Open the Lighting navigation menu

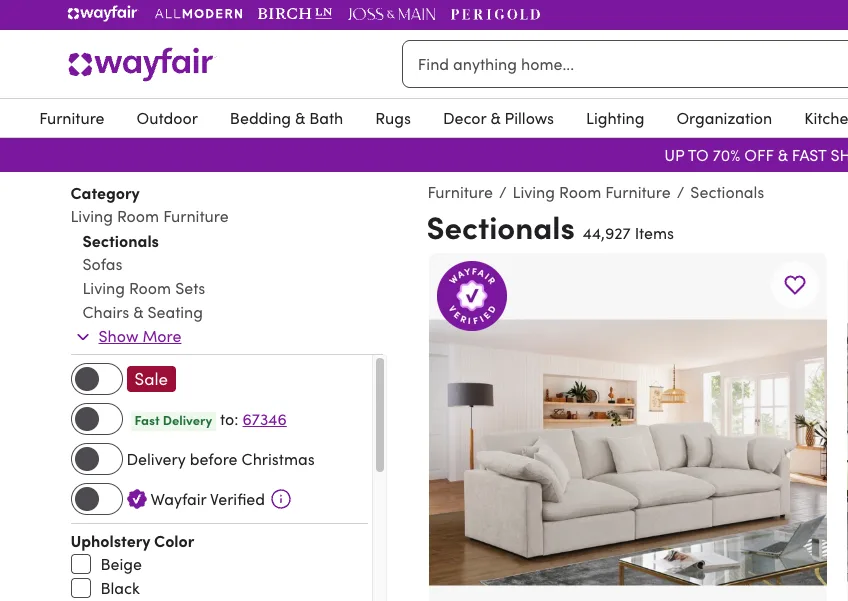click(x=615, y=118)
